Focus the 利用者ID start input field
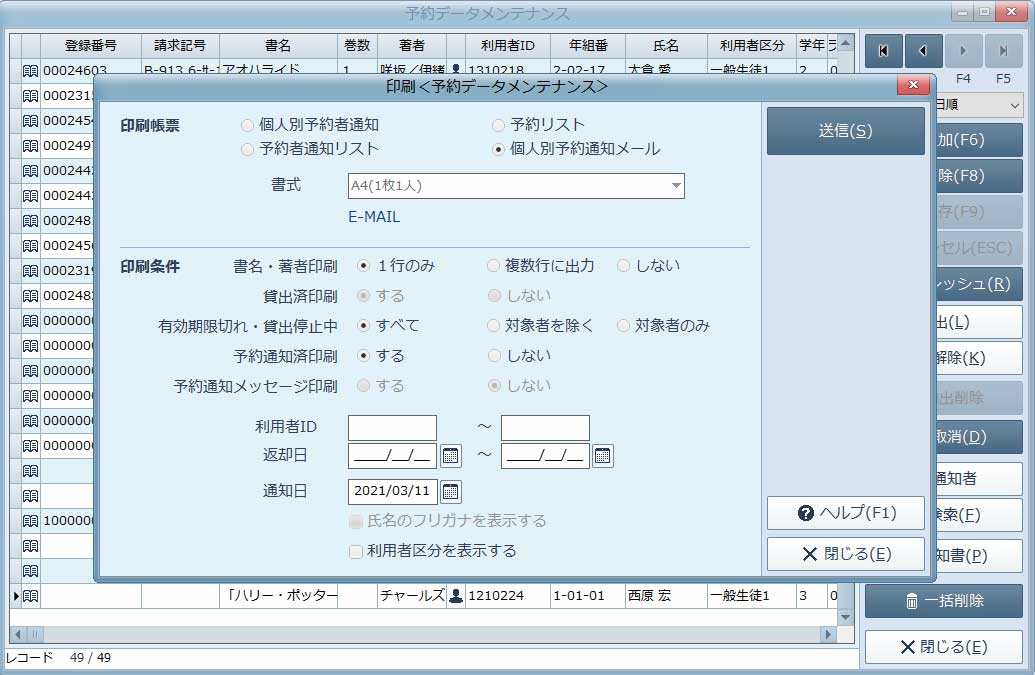1035x675 pixels. point(392,428)
